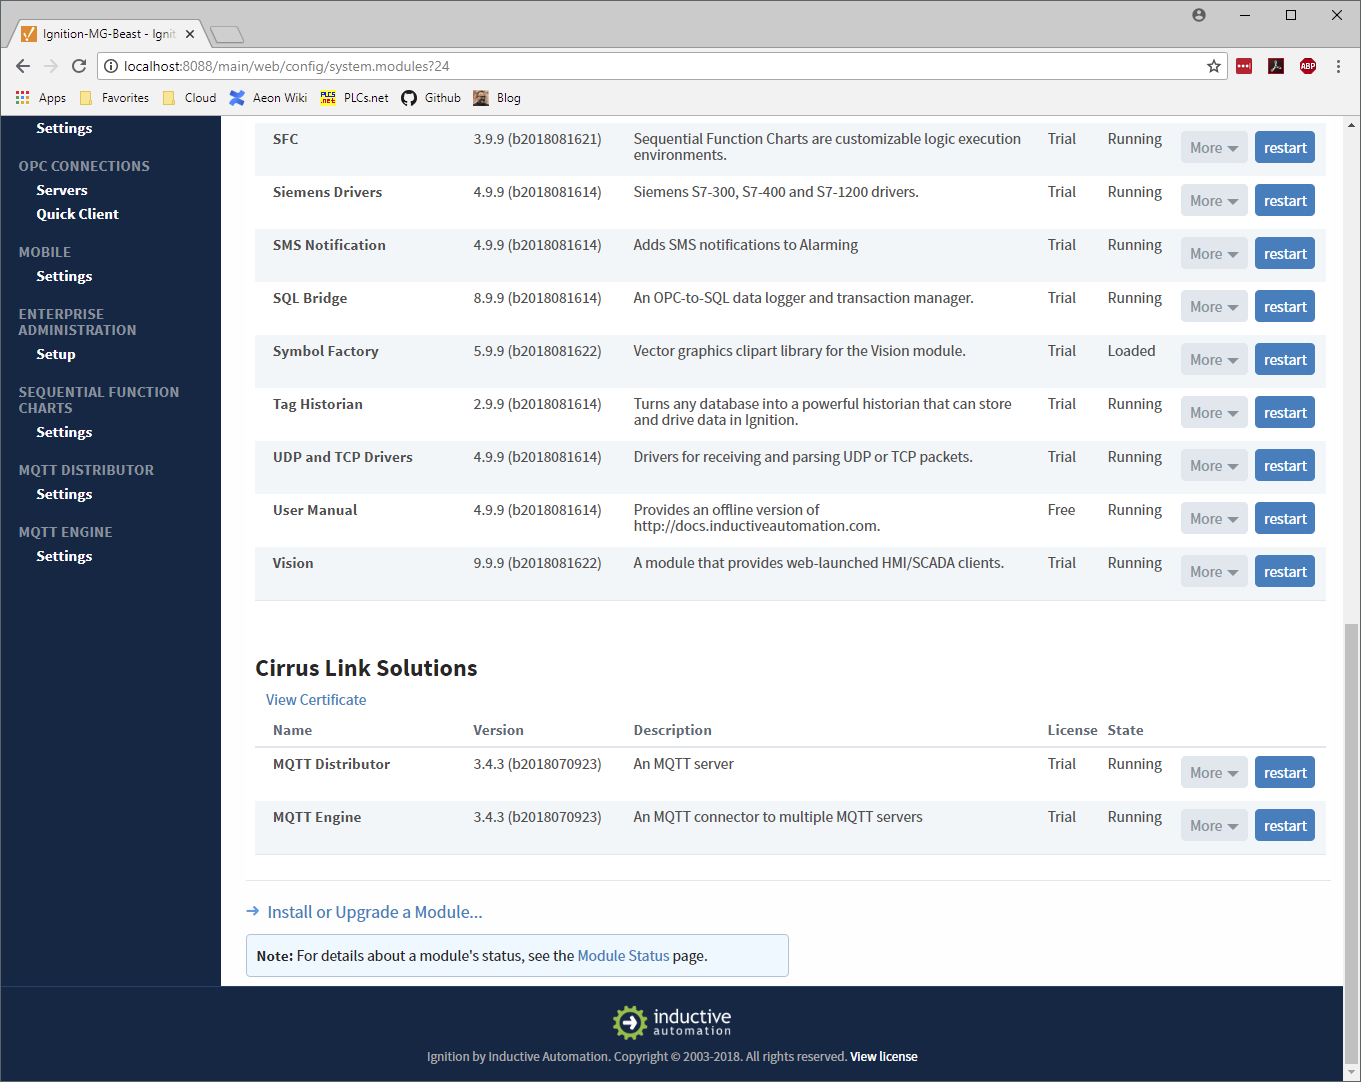Restart the User Manual module
This screenshot has height=1082, width=1361.
pyautogui.click(x=1285, y=519)
